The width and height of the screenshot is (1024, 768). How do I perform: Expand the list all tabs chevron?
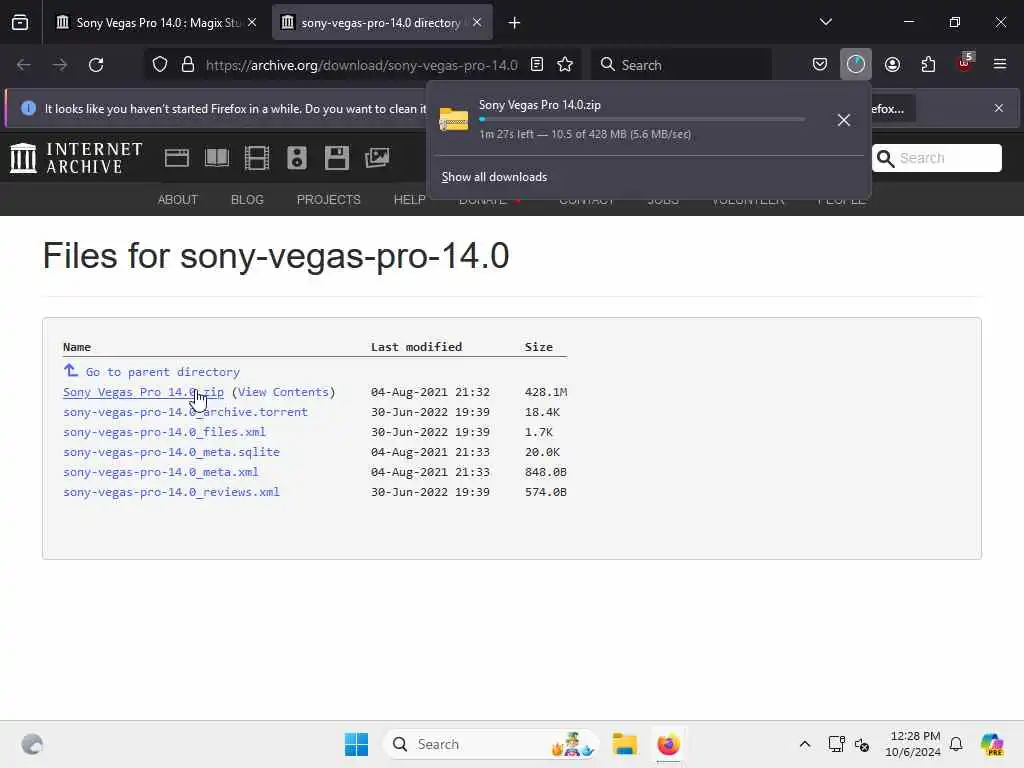[x=825, y=23]
